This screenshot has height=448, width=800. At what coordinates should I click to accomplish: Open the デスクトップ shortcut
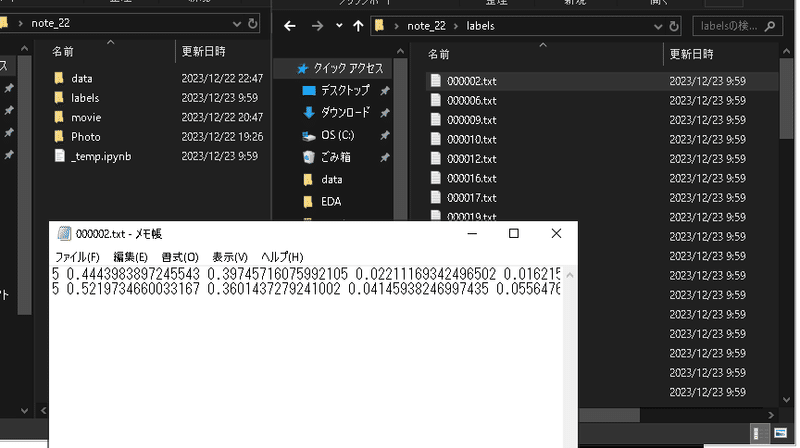point(336,90)
